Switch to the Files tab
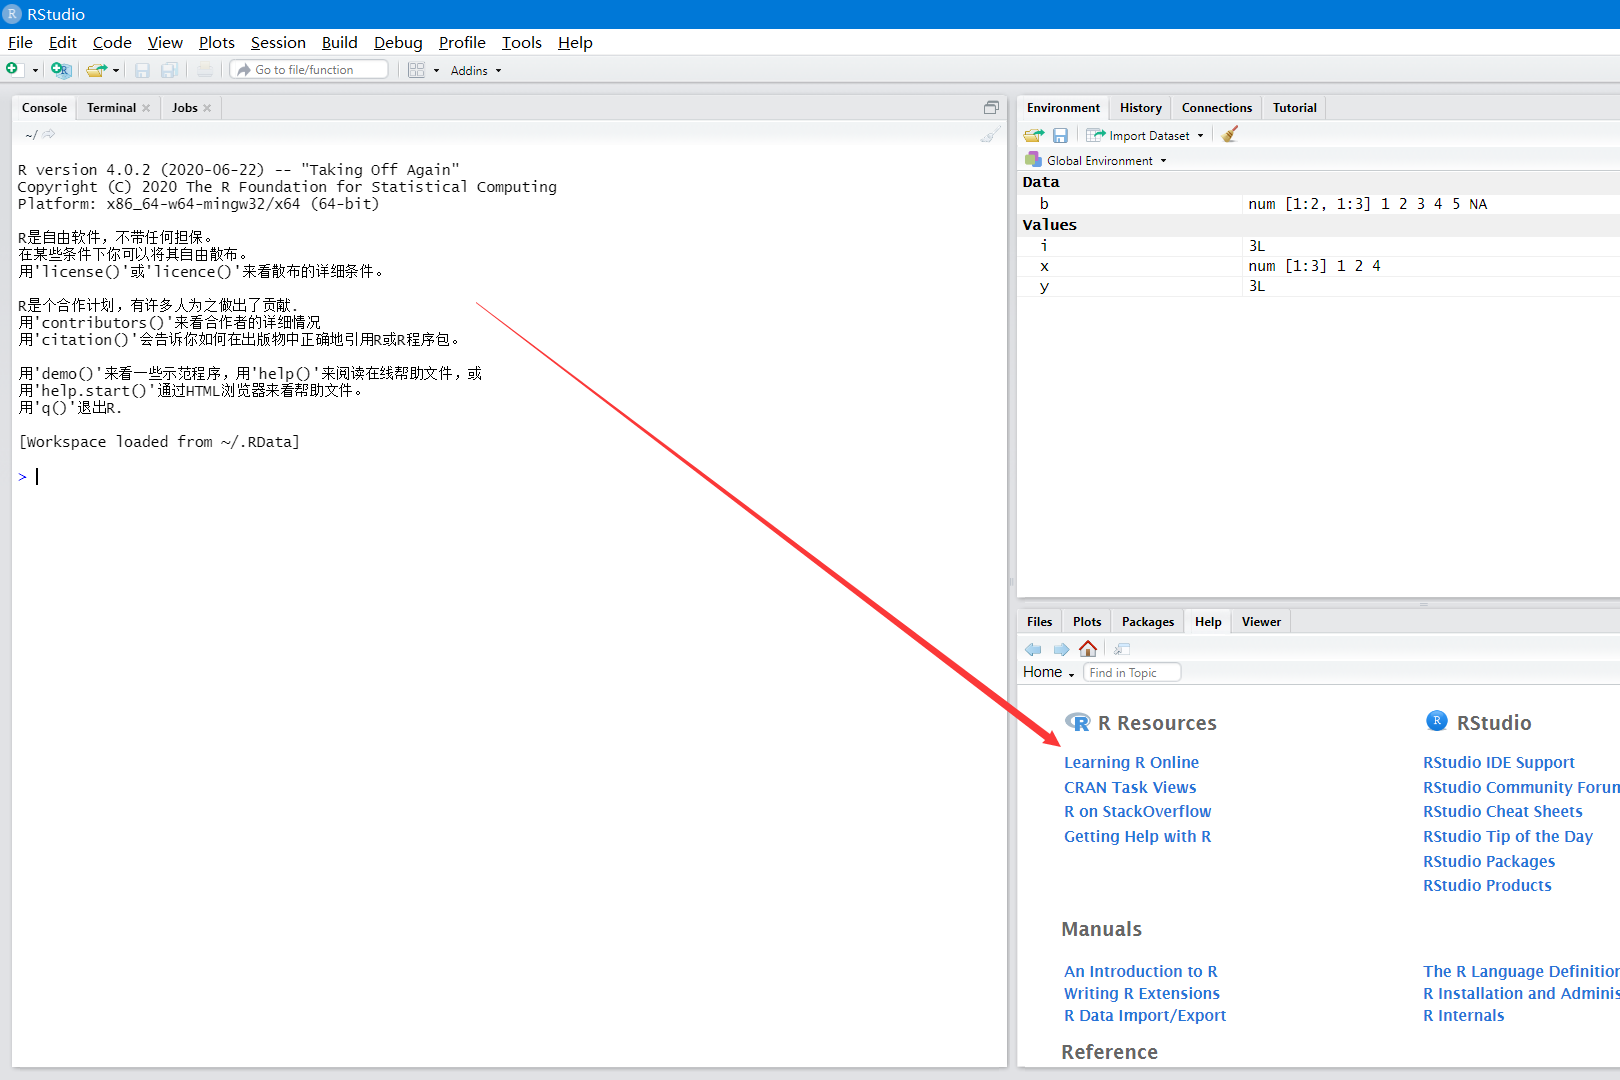 coord(1040,622)
